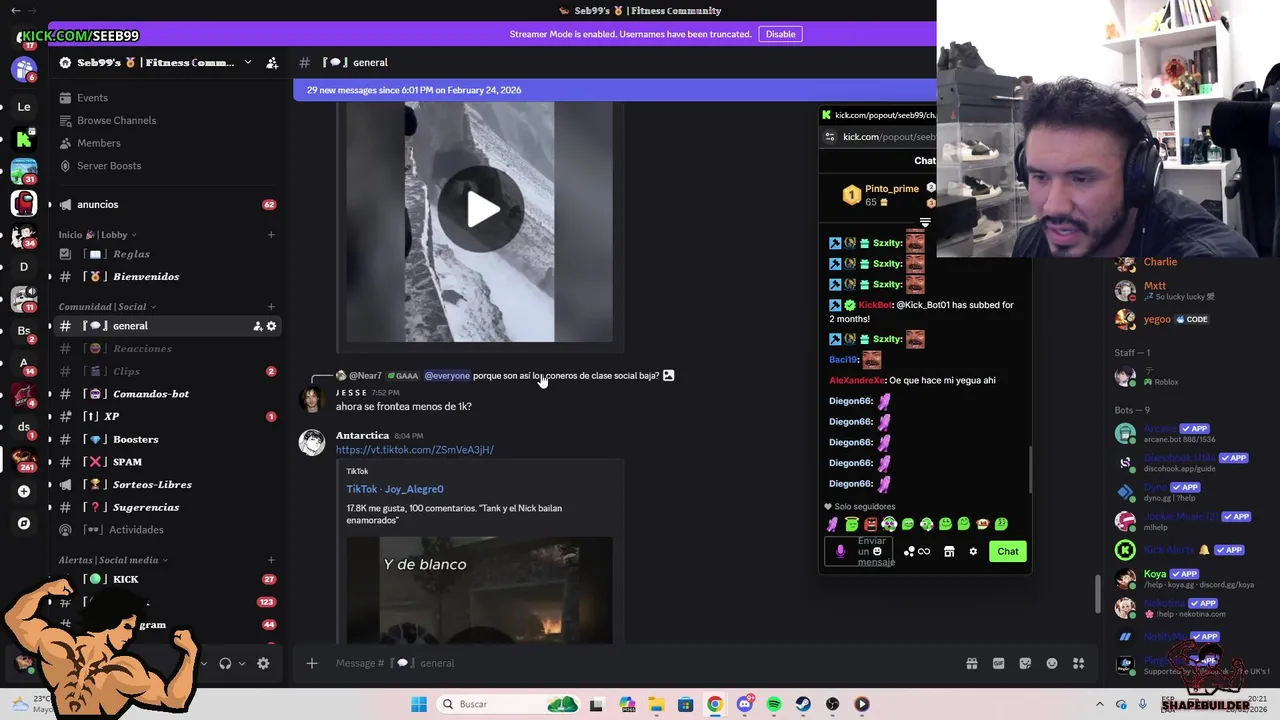The image size is (1280, 720).
Task: Open the Boosters channel
Action: [x=135, y=440]
